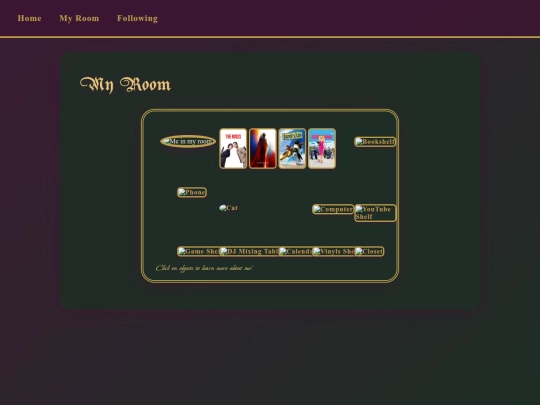Open the Game Shelf object

(198, 251)
